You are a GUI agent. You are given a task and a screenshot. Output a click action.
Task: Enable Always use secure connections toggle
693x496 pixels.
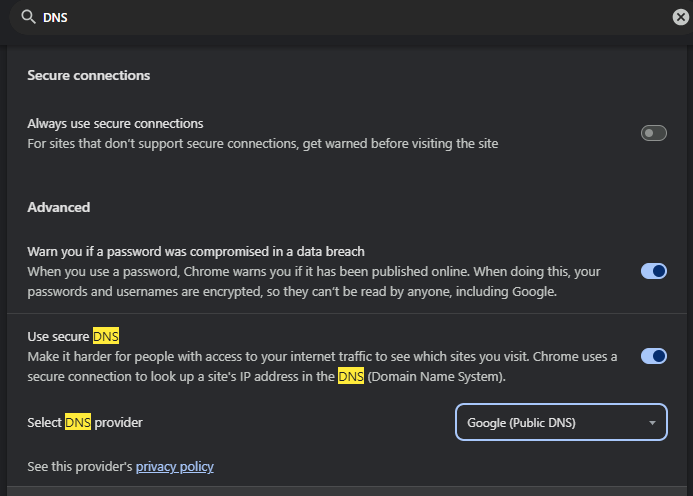[x=653, y=133]
